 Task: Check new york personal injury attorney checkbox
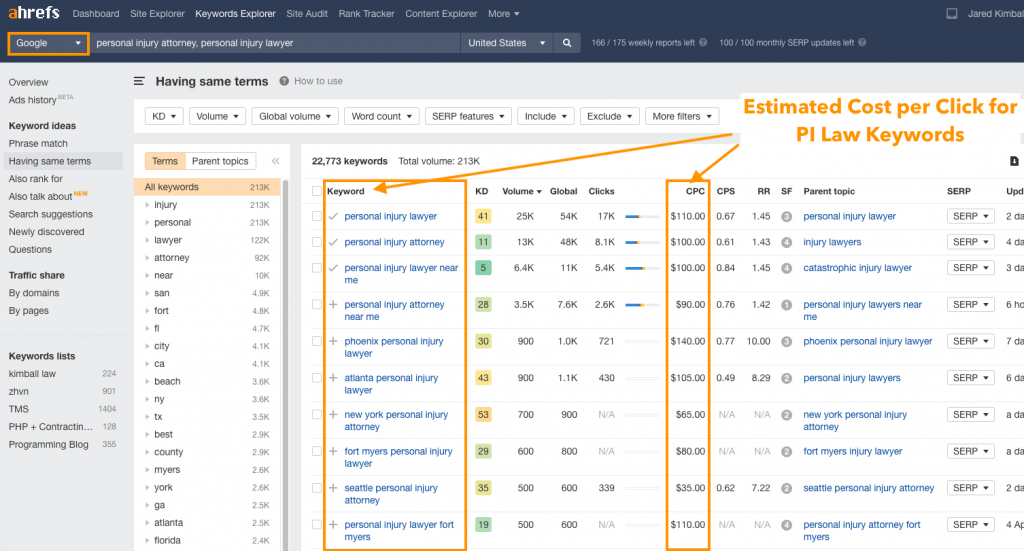click(317, 414)
